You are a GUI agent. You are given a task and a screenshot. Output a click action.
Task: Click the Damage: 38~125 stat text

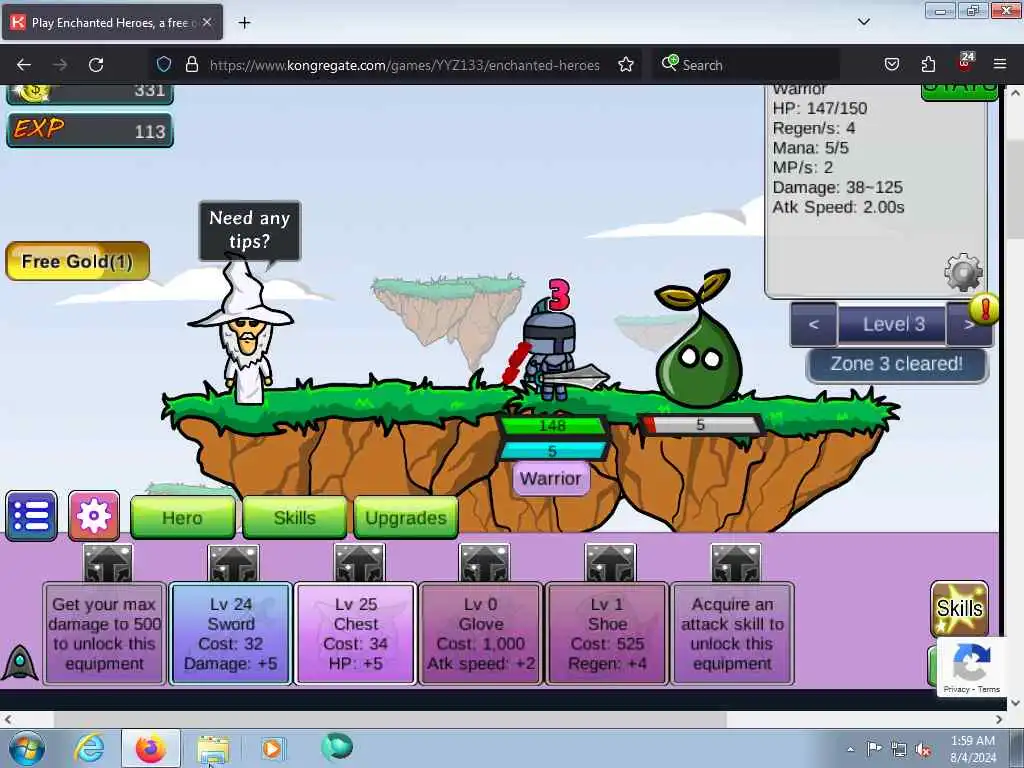point(837,187)
